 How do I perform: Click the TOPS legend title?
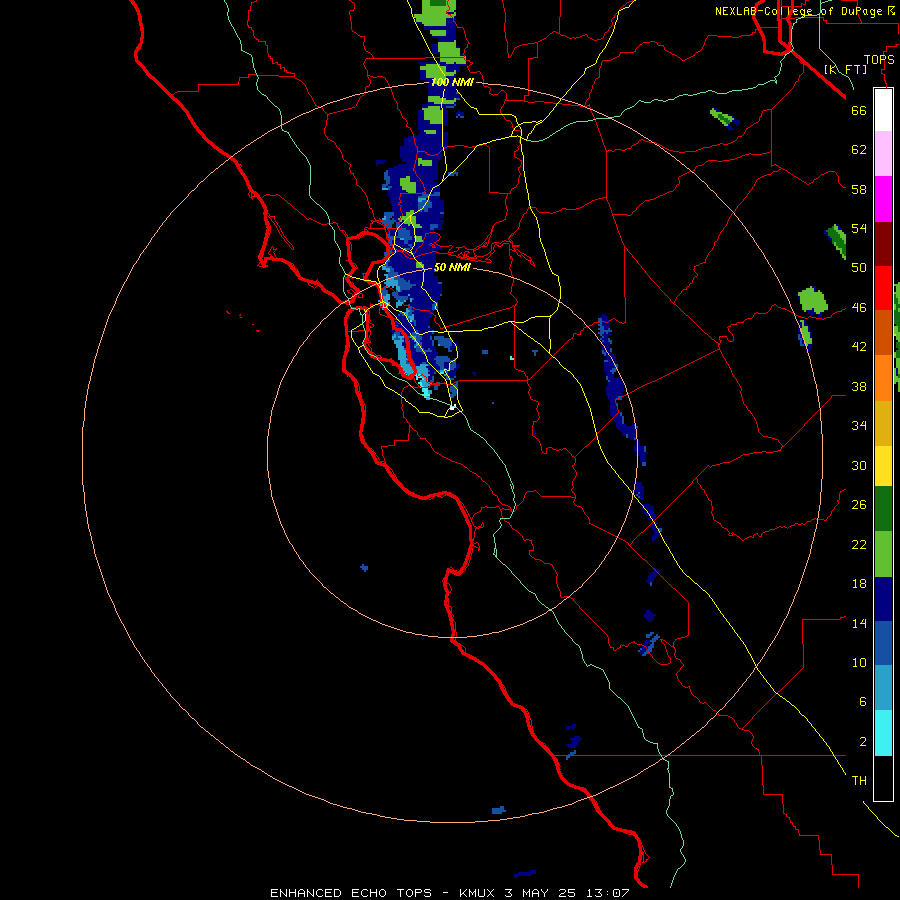[x=879, y=60]
